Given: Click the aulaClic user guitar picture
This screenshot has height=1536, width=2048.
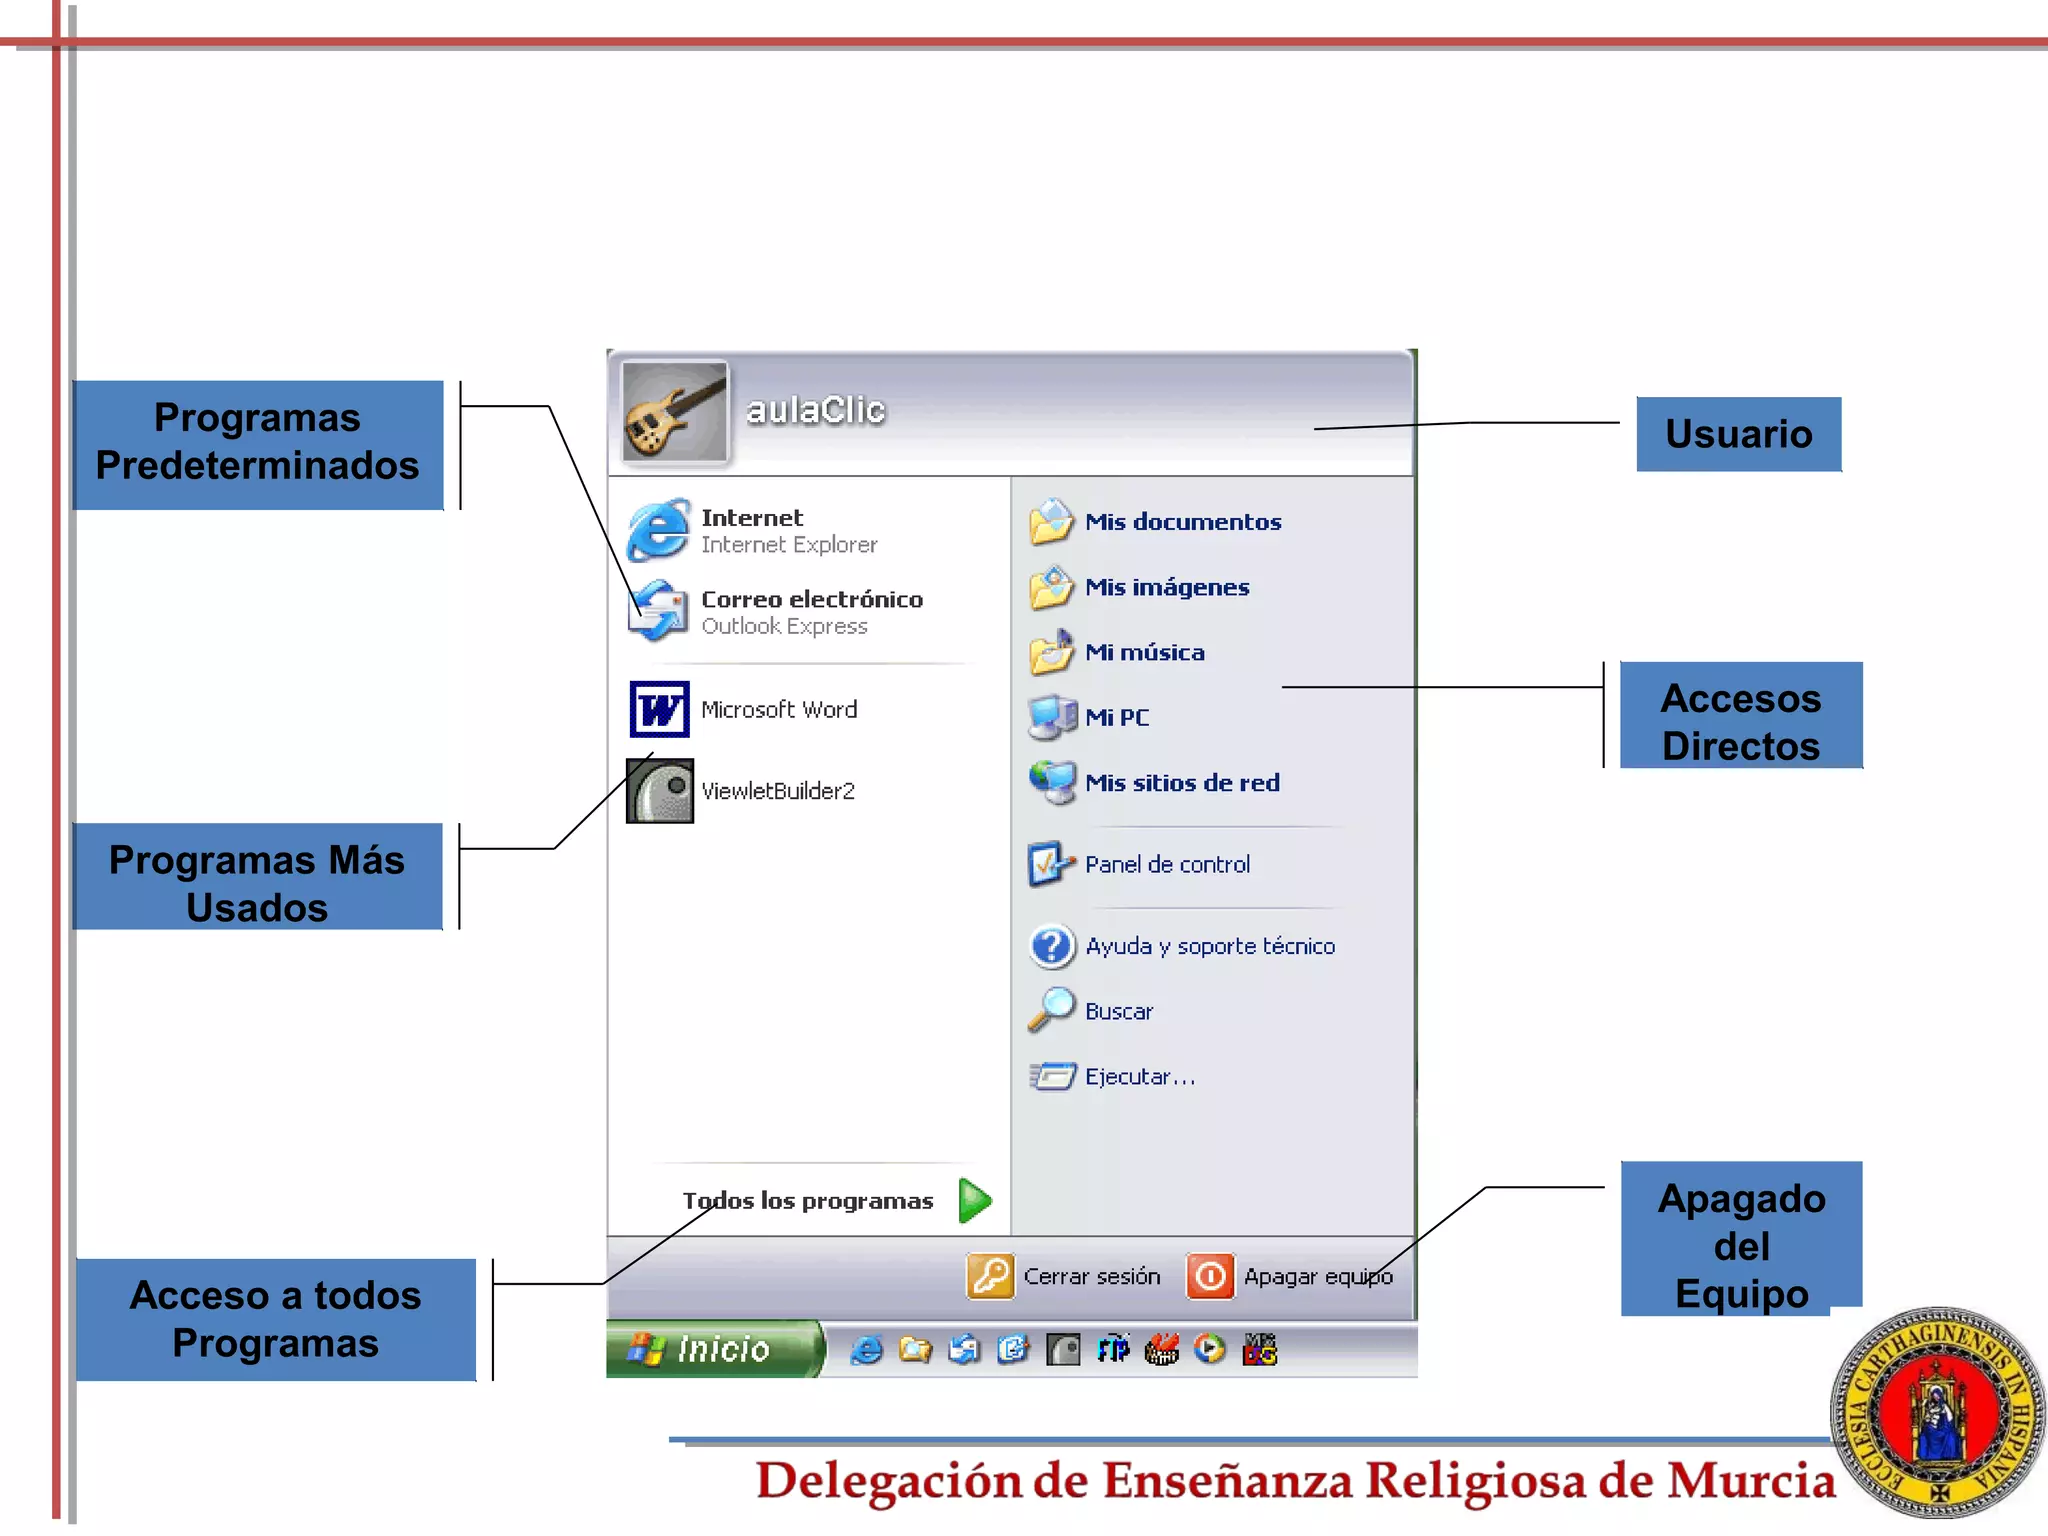Looking at the screenshot, I should click(x=674, y=412).
